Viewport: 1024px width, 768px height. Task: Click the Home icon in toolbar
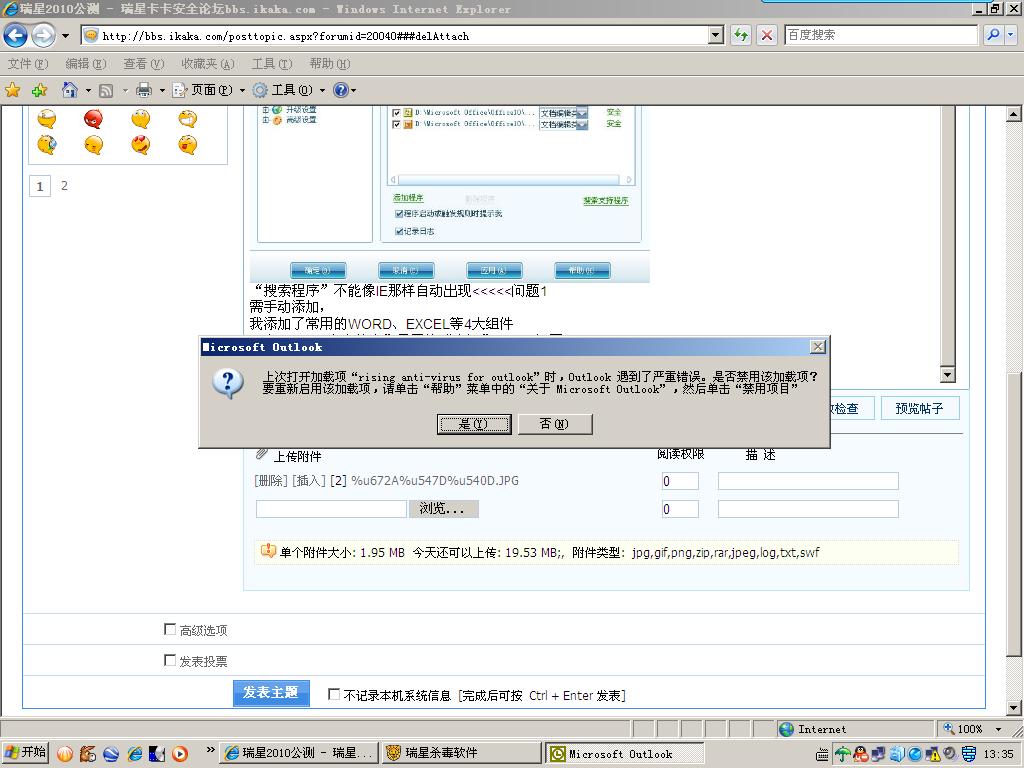point(70,90)
